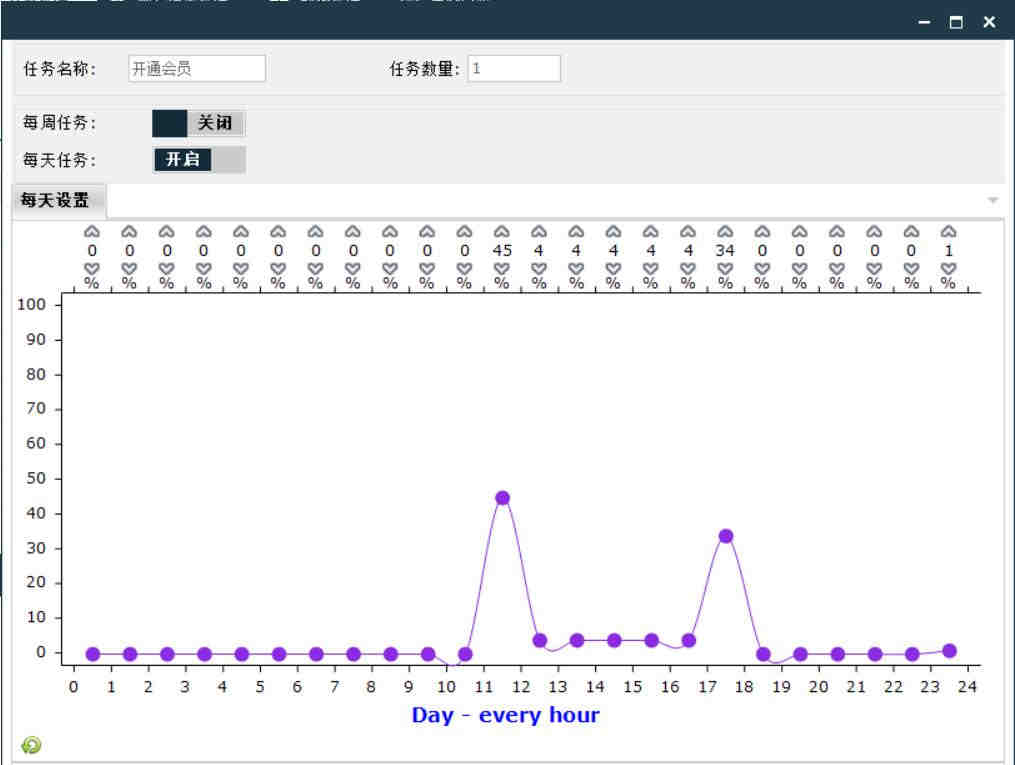
Task: Decrease percentage for the hour 2-3 slot
Action: tap(166, 268)
